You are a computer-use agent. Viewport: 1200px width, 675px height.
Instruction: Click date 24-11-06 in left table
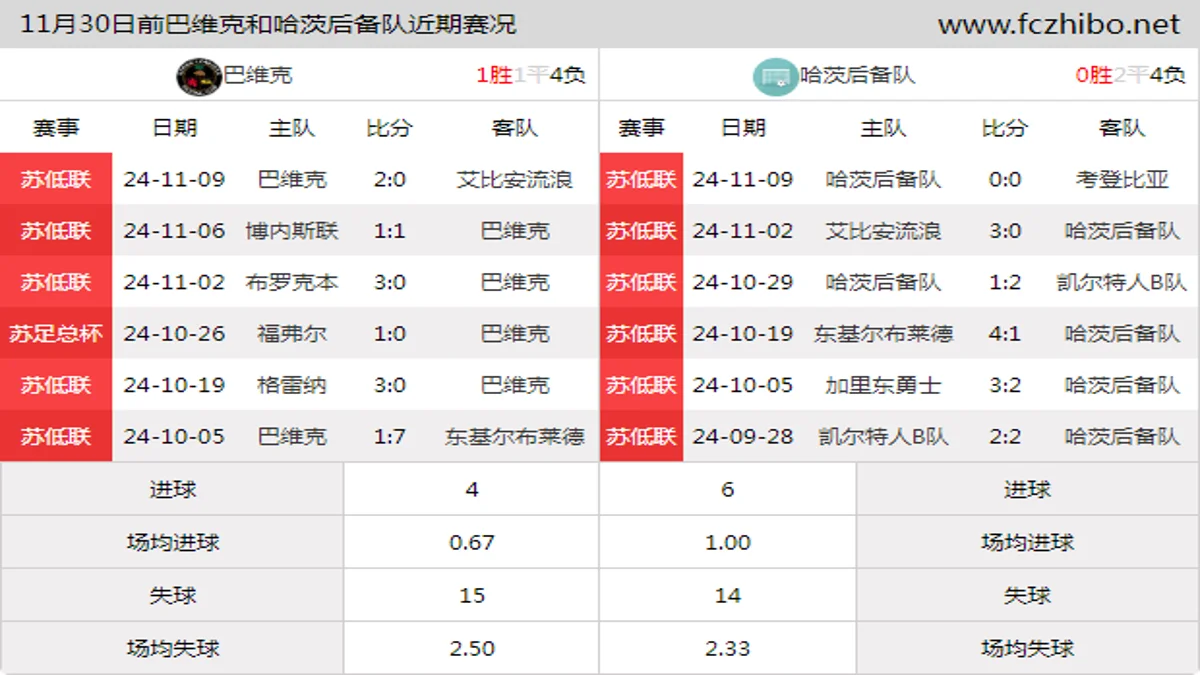tap(175, 231)
